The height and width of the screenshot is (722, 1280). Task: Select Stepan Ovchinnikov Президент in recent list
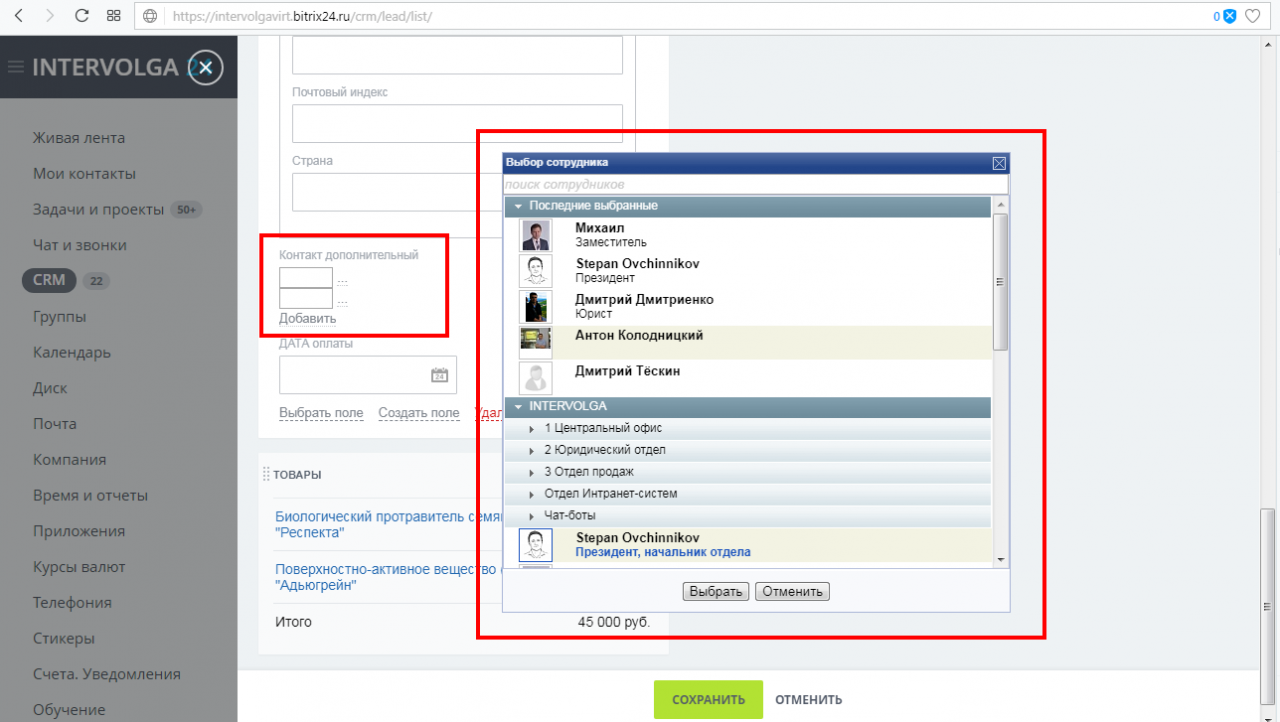coord(747,271)
